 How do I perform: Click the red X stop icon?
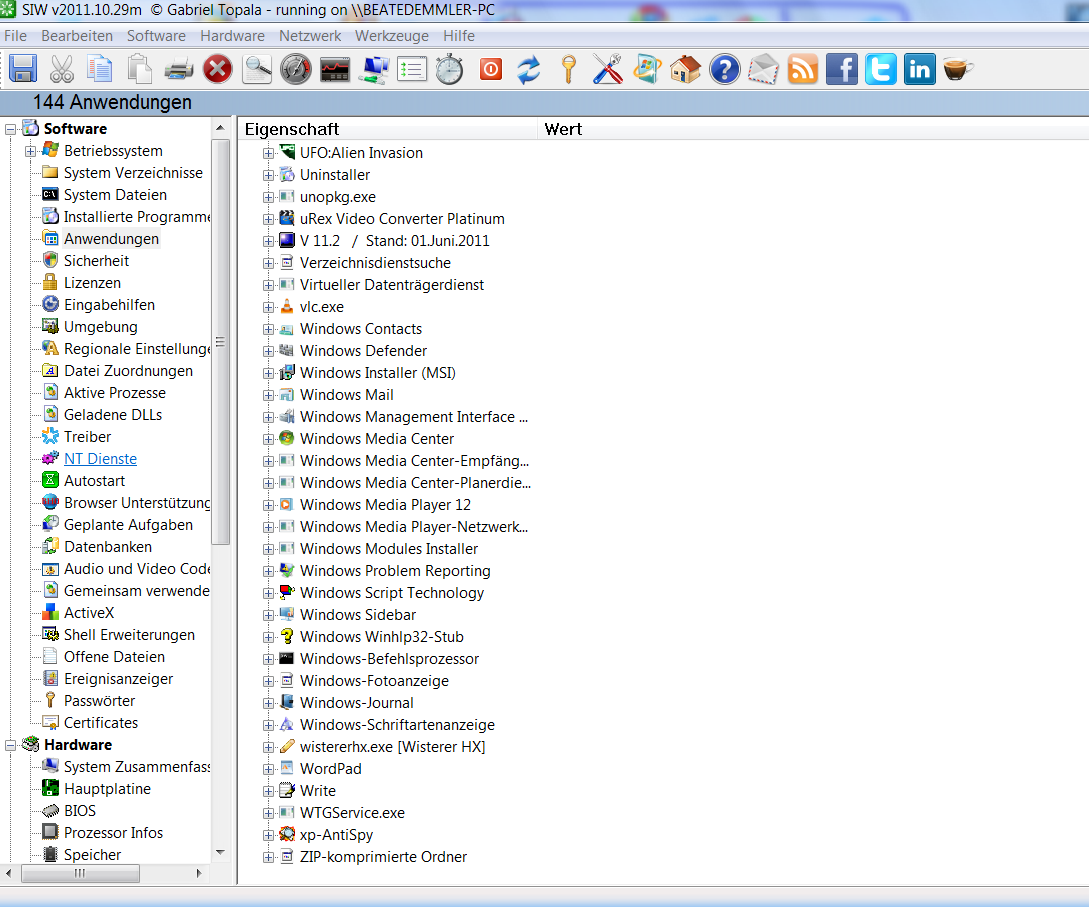(x=217, y=69)
